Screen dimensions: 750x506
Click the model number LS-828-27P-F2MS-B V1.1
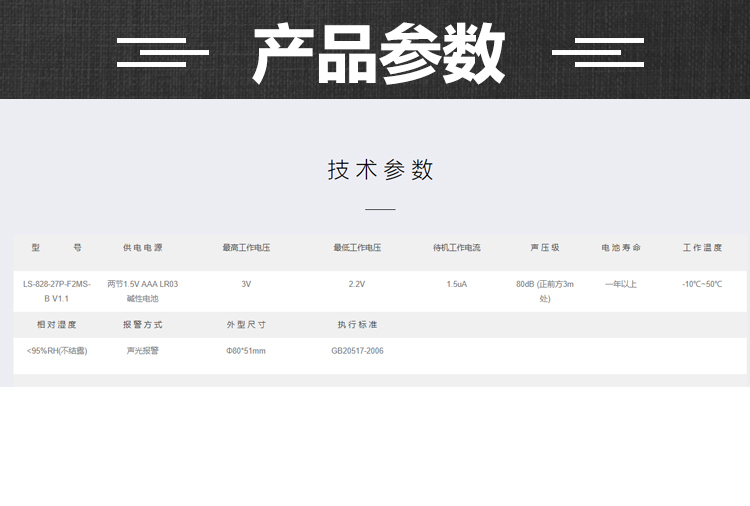[56, 291]
